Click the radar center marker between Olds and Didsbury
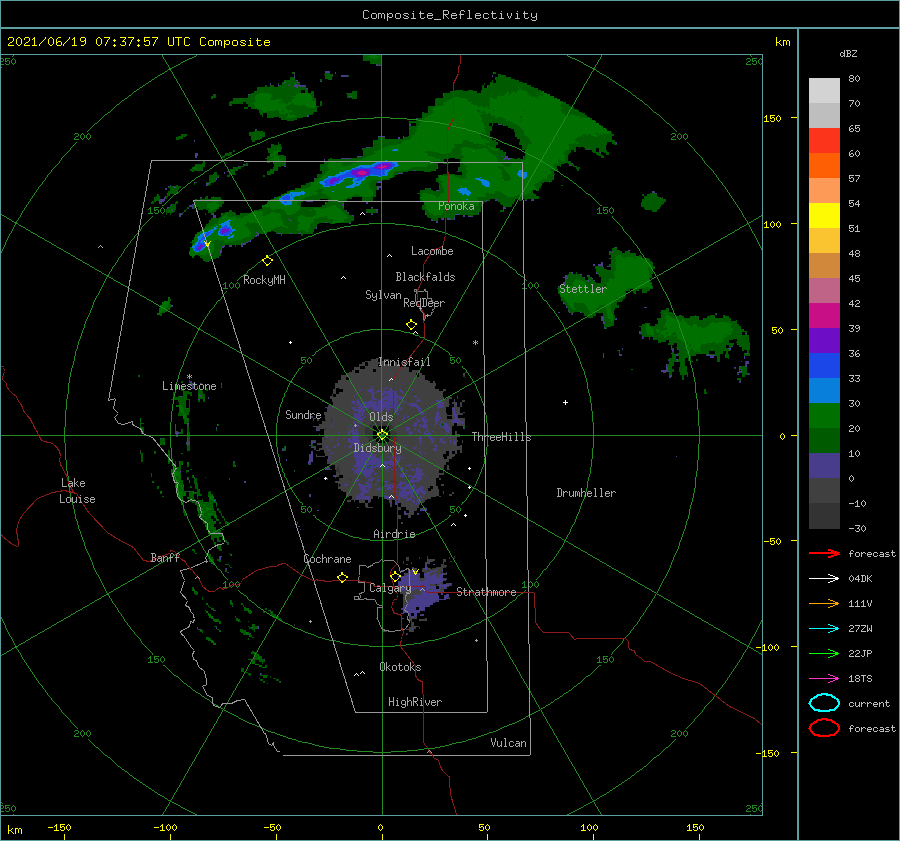The width and height of the screenshot is (900, 841). (x=382, y=435)
